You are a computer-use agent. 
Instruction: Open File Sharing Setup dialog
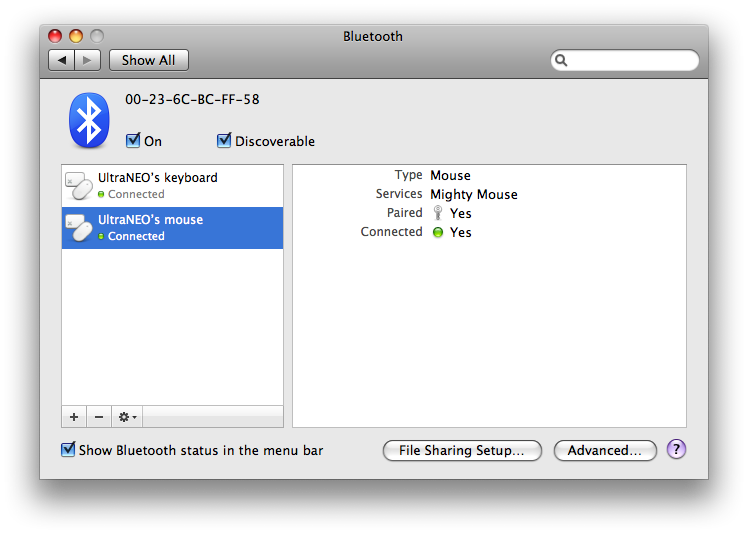click(462, 450)
